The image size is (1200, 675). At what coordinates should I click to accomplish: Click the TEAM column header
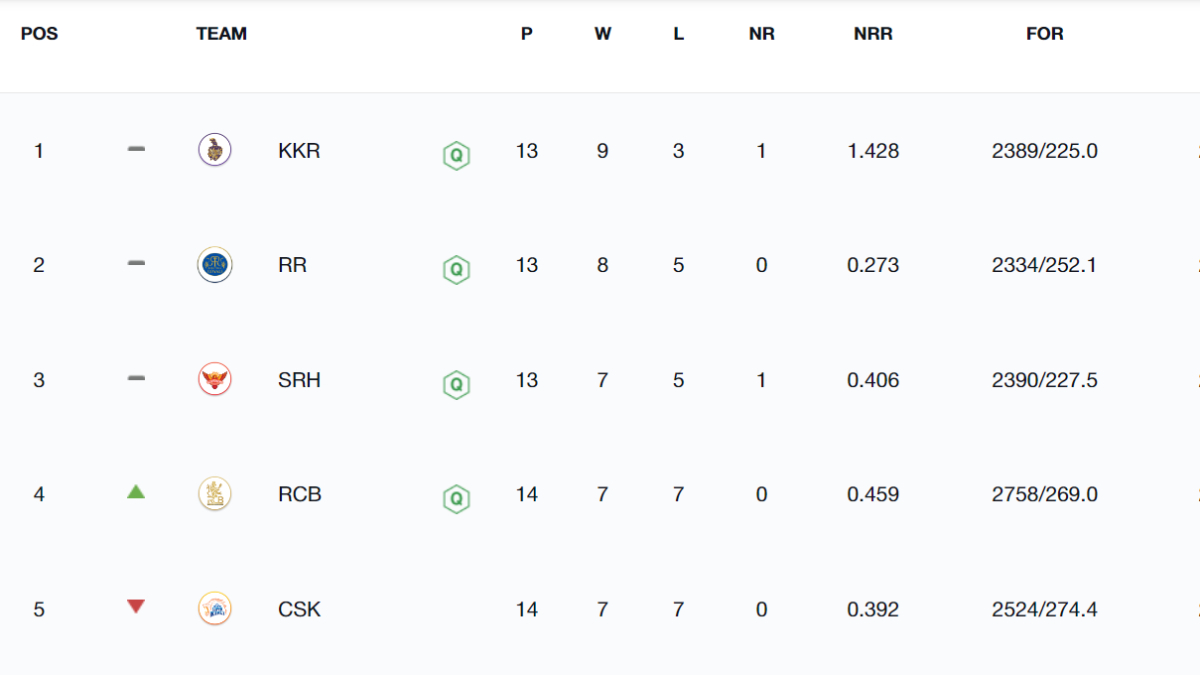click(x=221, y=34)
